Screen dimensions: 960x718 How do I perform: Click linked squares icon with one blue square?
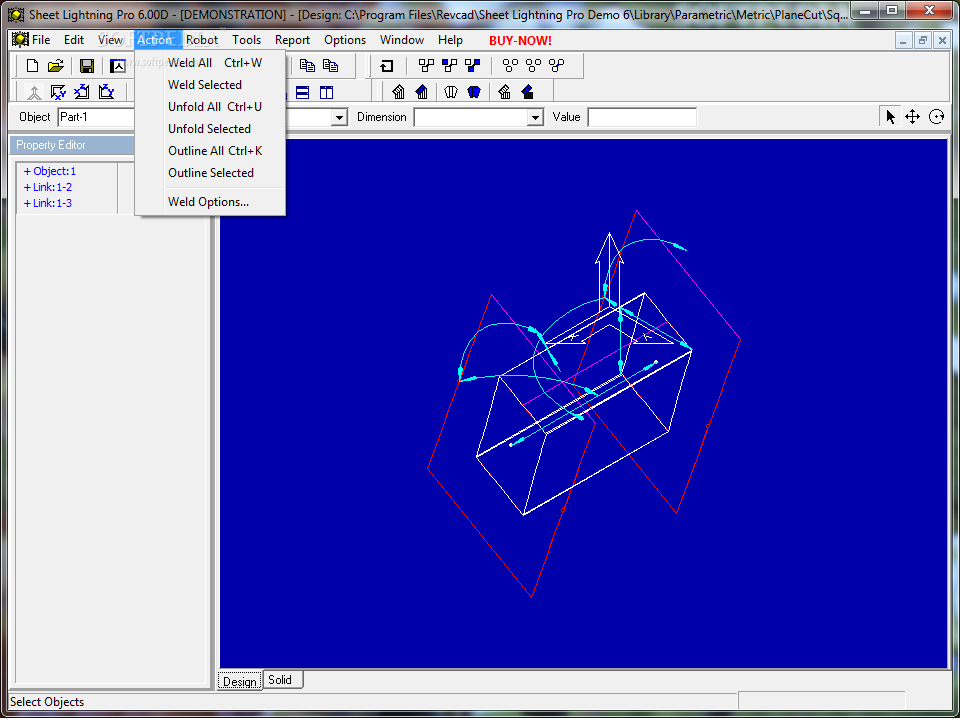pos(449,65)
